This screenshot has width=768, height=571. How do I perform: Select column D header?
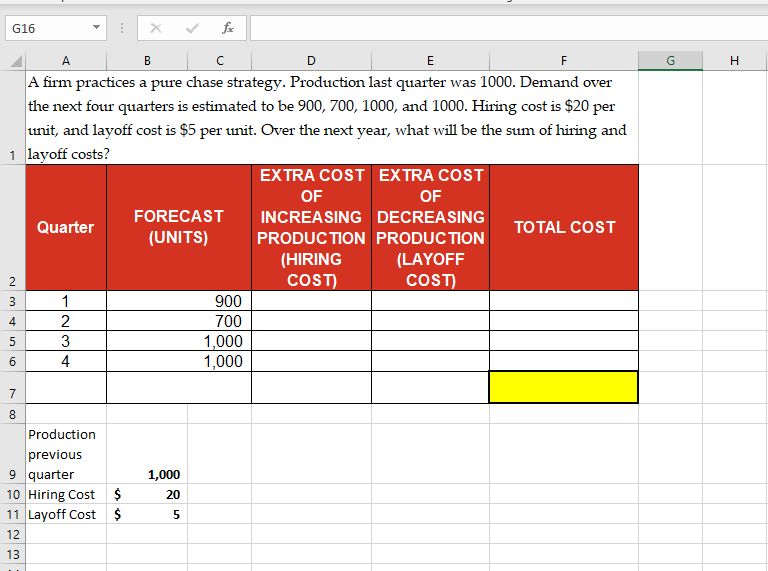311,60
